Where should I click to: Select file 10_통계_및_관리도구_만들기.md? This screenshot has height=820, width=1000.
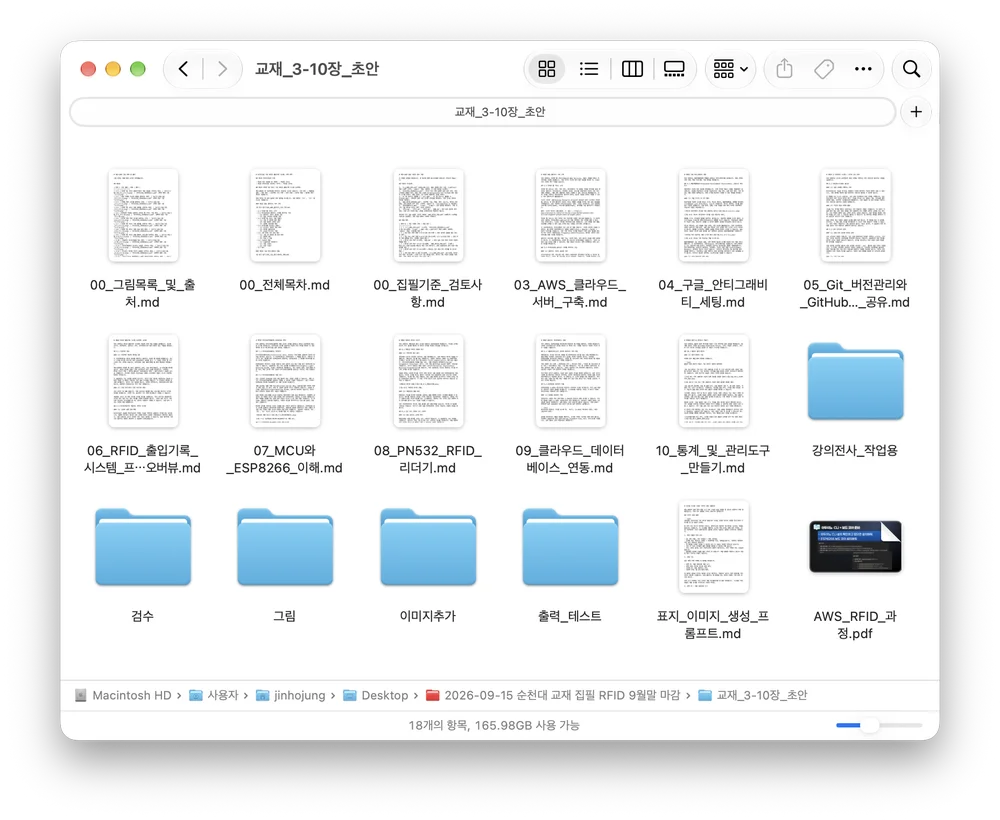pos(713,405)
